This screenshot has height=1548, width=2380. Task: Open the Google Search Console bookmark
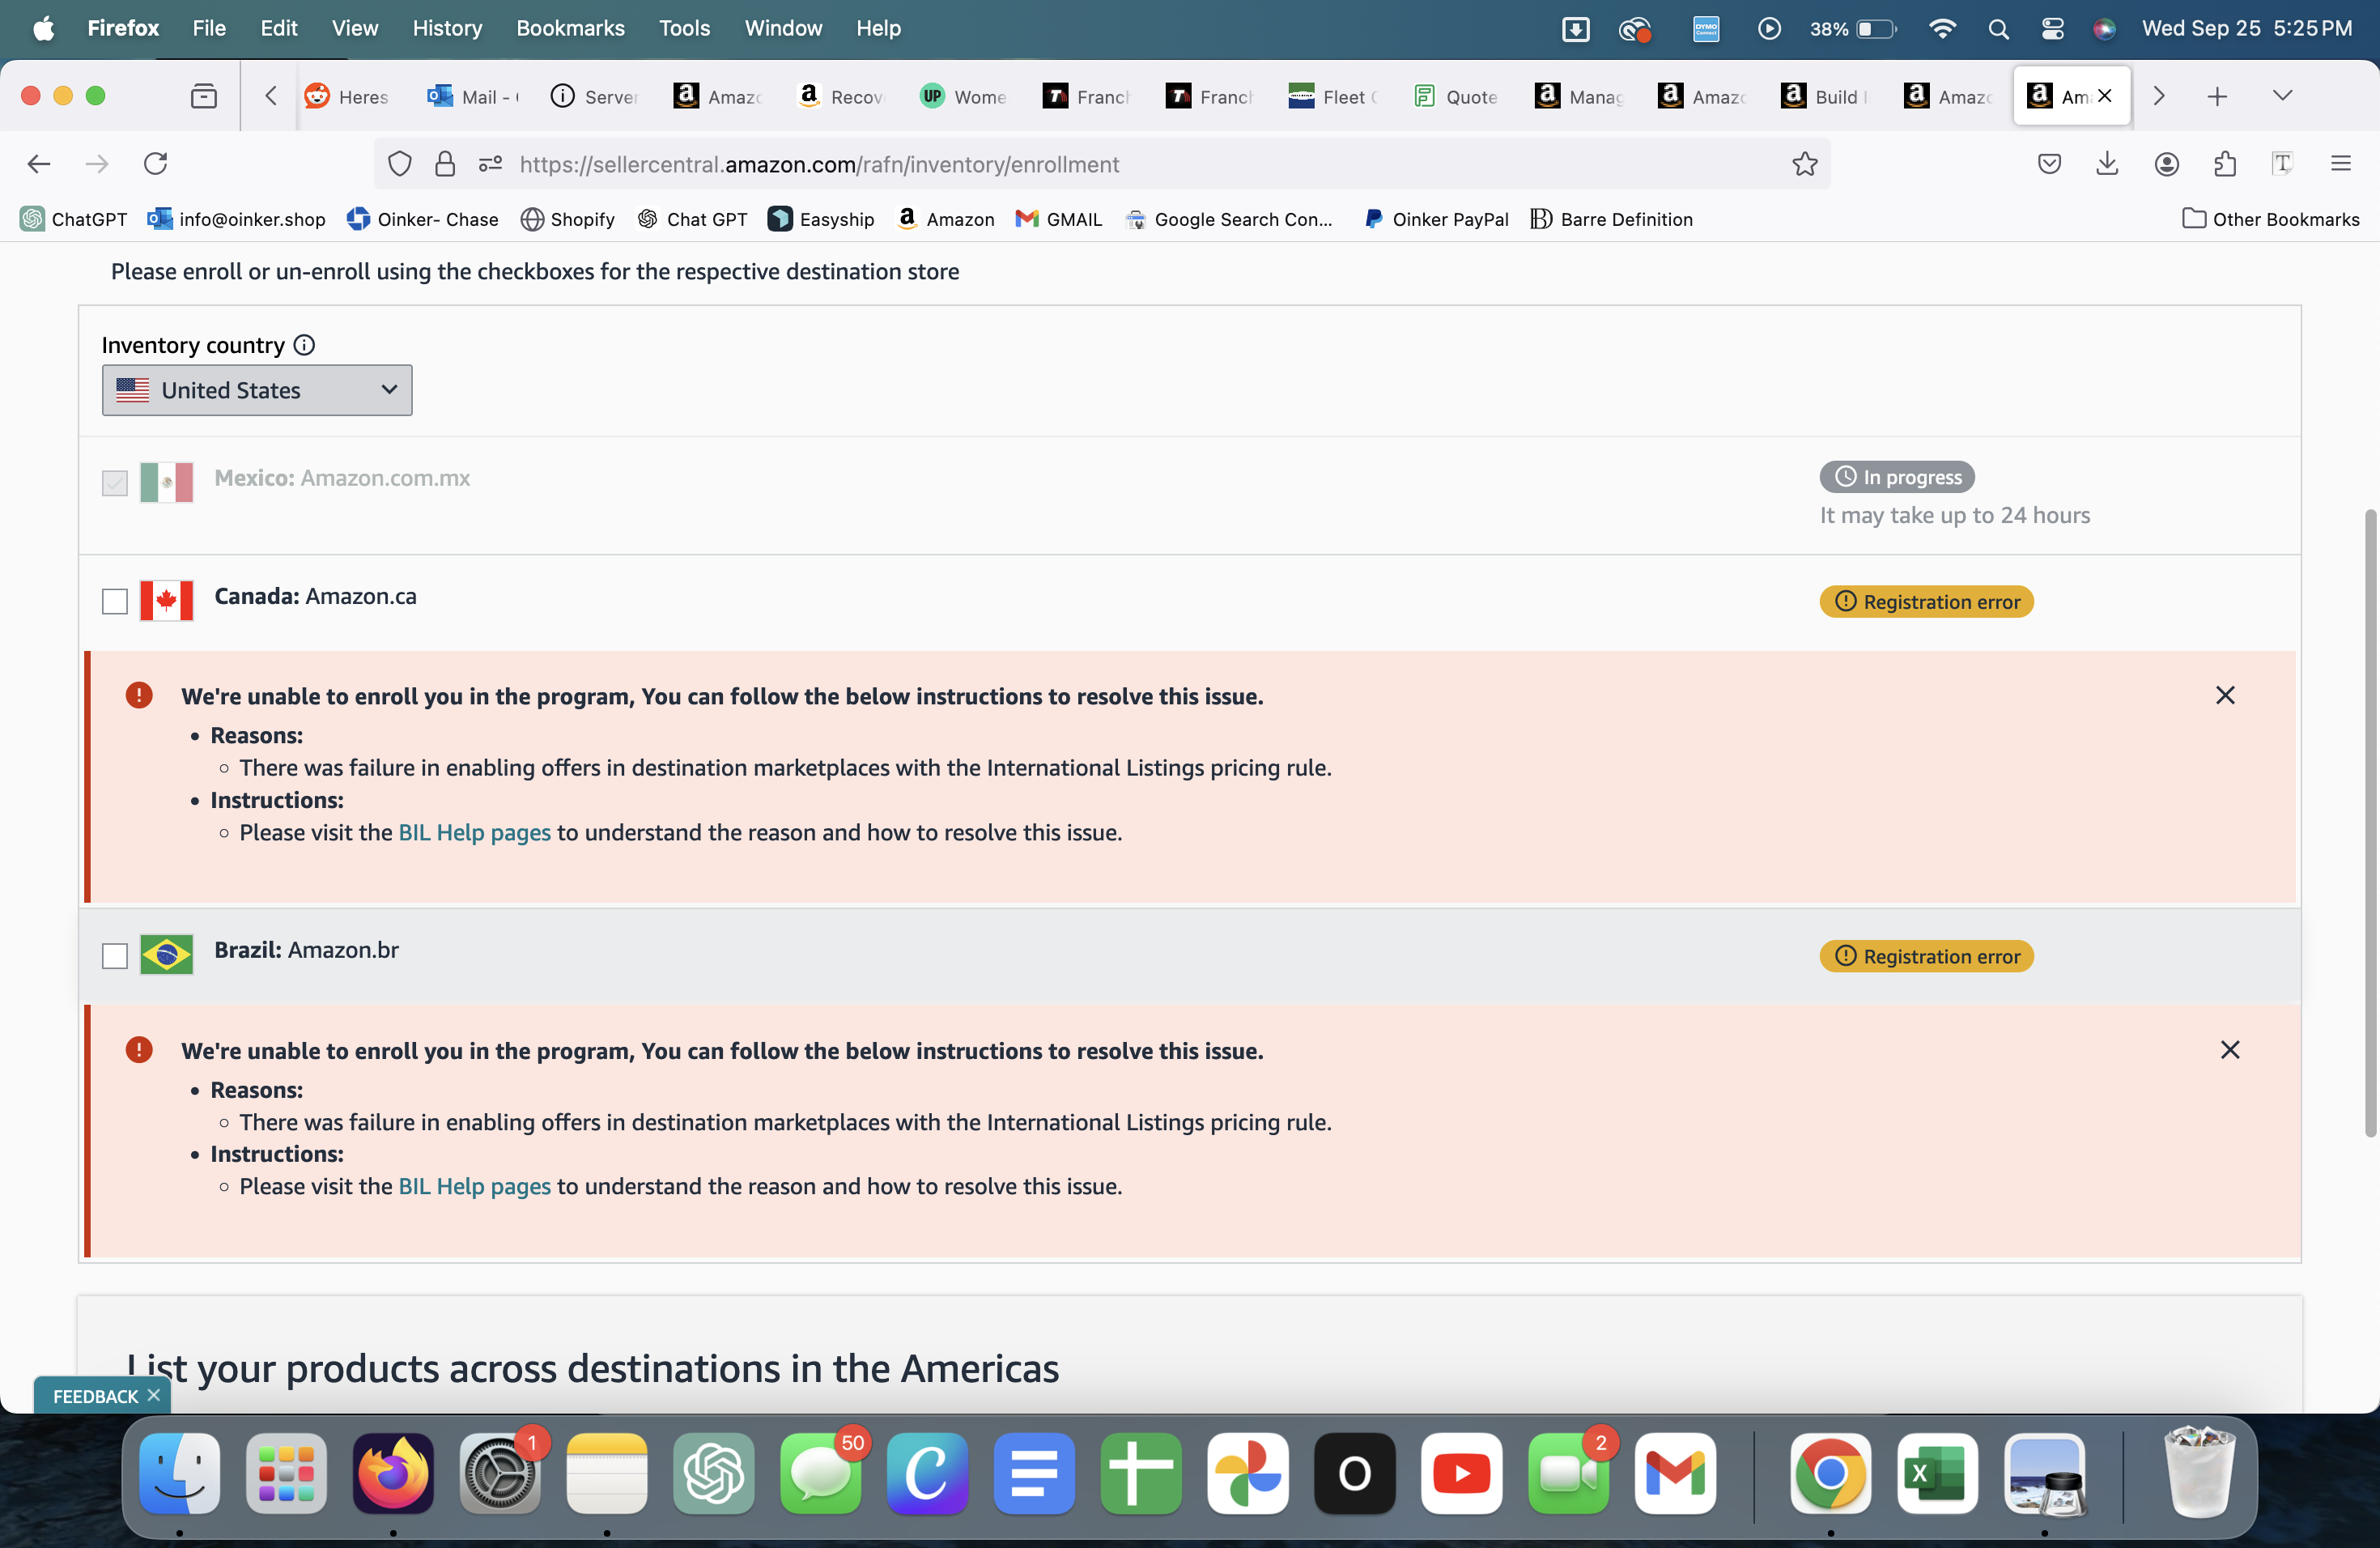coord(1229,219)
